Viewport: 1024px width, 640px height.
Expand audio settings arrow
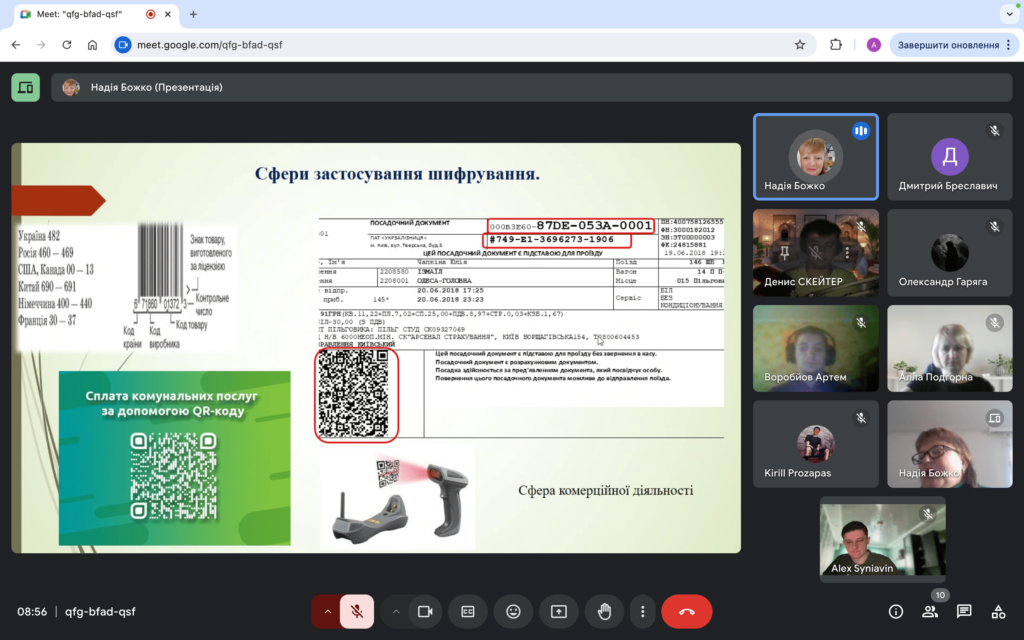[x=327, y=612]
